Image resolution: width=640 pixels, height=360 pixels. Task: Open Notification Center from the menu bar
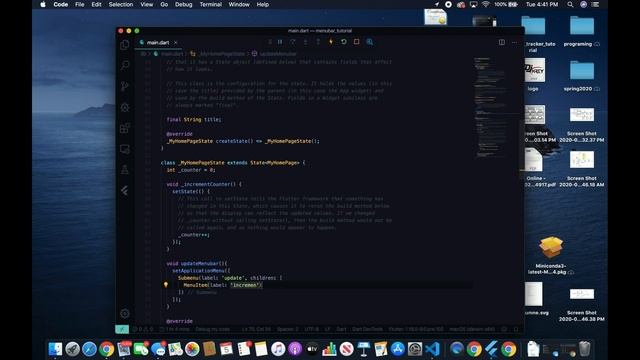(x=596, y=4)
